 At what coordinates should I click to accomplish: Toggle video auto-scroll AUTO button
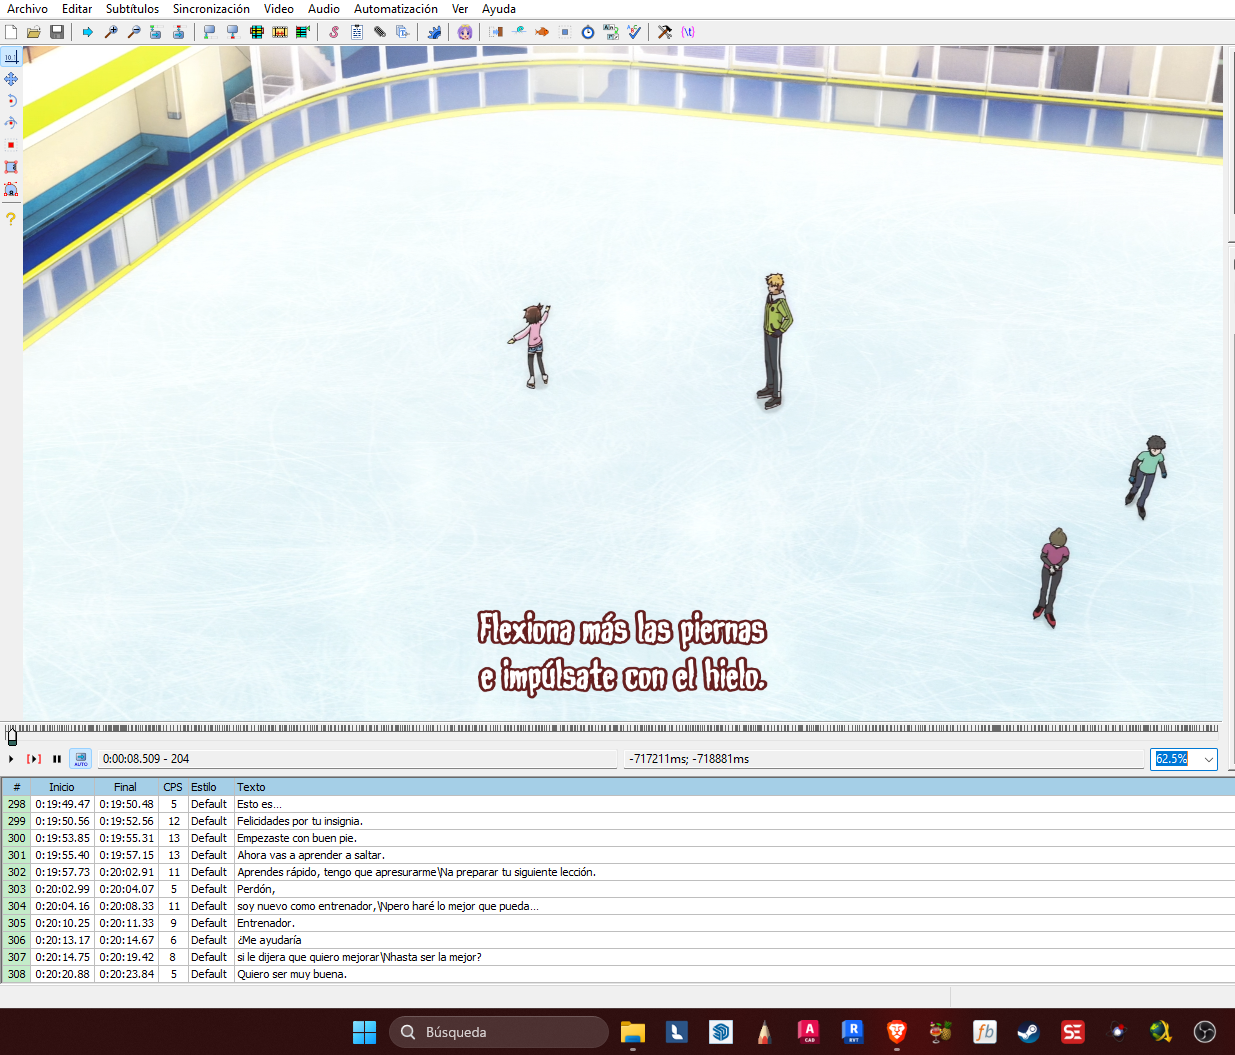click(81, 759)
